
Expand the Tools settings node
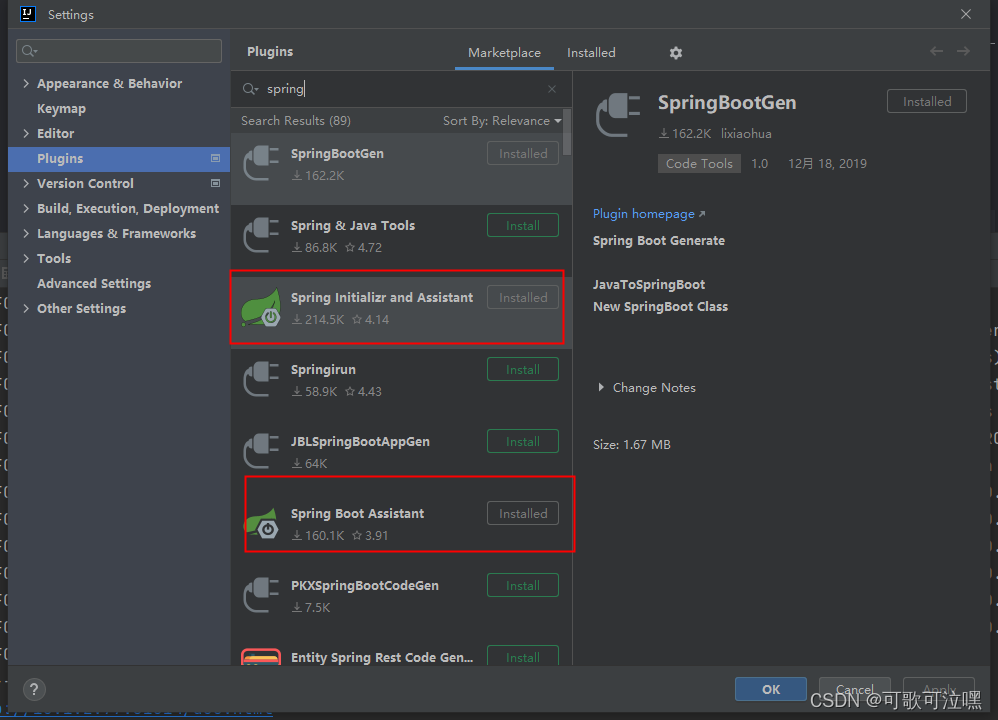25,258
